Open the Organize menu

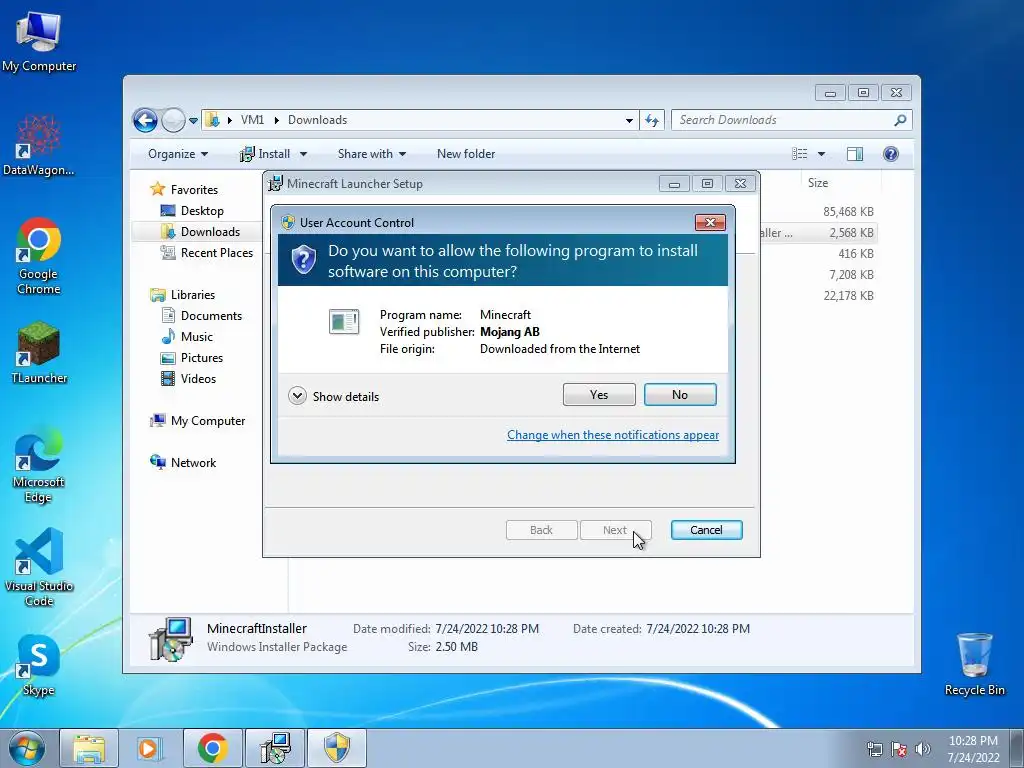click(x=178, y=154)
